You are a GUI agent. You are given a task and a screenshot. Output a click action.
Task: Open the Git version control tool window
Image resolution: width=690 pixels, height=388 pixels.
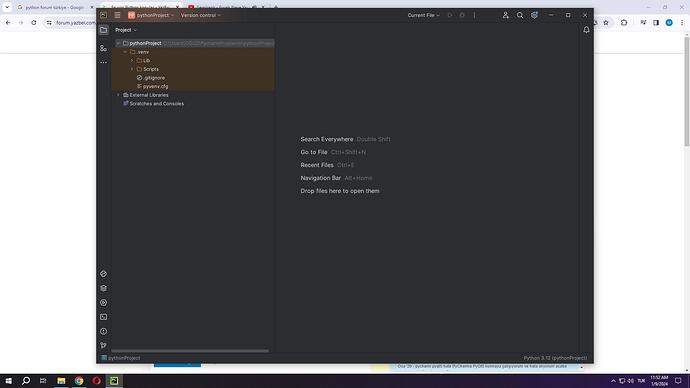pyautogui.click(x=103, y=345)
